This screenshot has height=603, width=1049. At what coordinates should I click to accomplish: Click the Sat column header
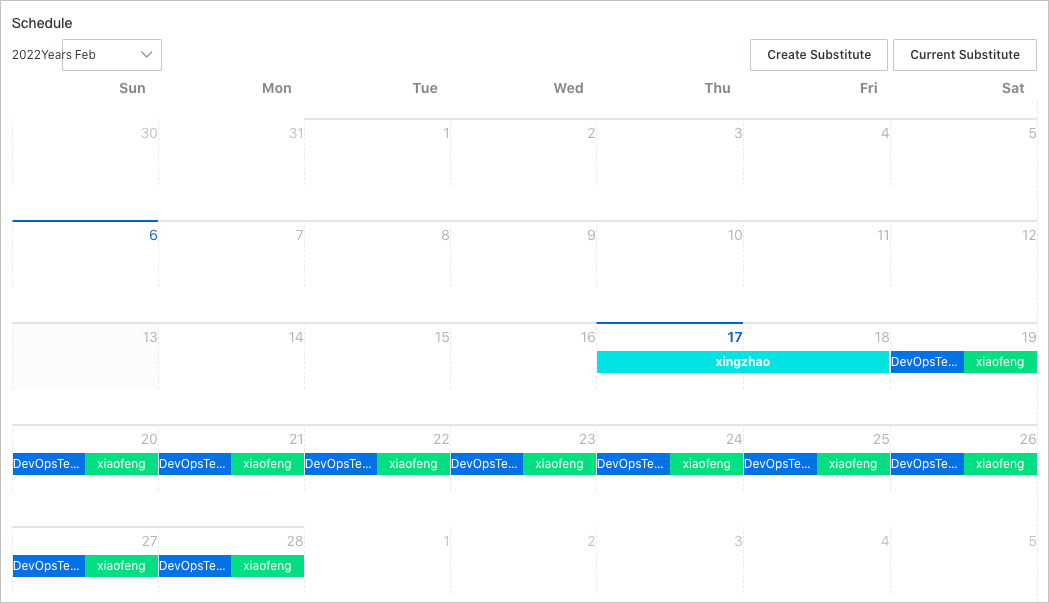pyautogui.click(x=1013, y=88)
